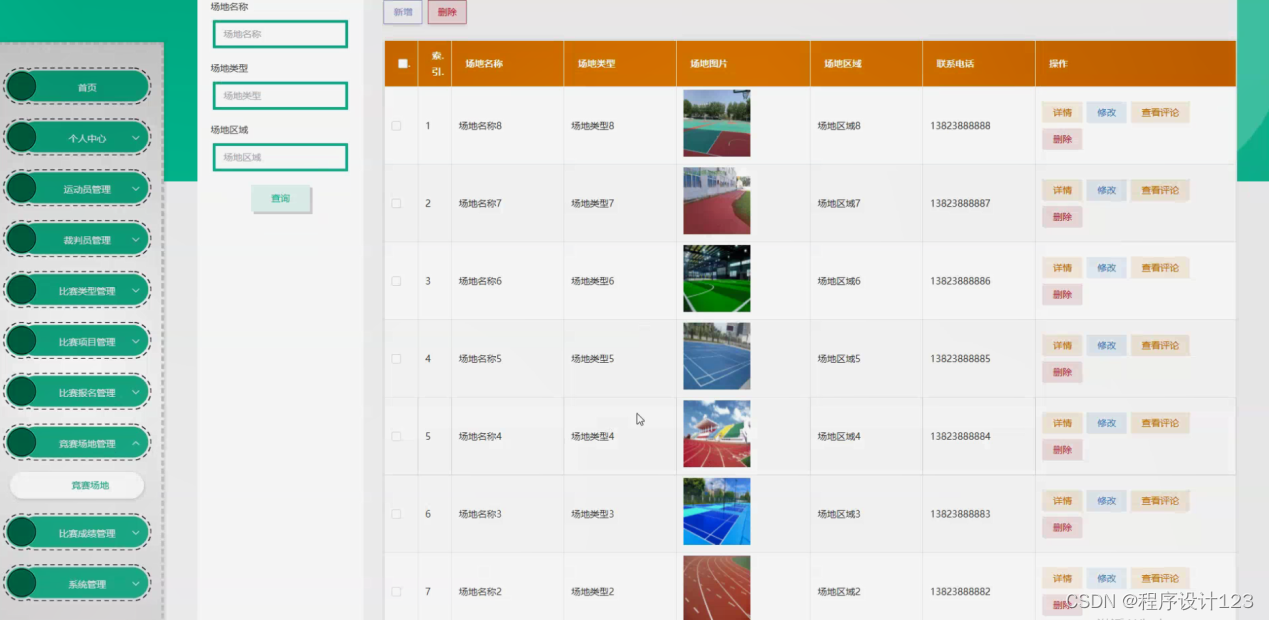Click 删除 for row 场地名称5

point(1062,372)
